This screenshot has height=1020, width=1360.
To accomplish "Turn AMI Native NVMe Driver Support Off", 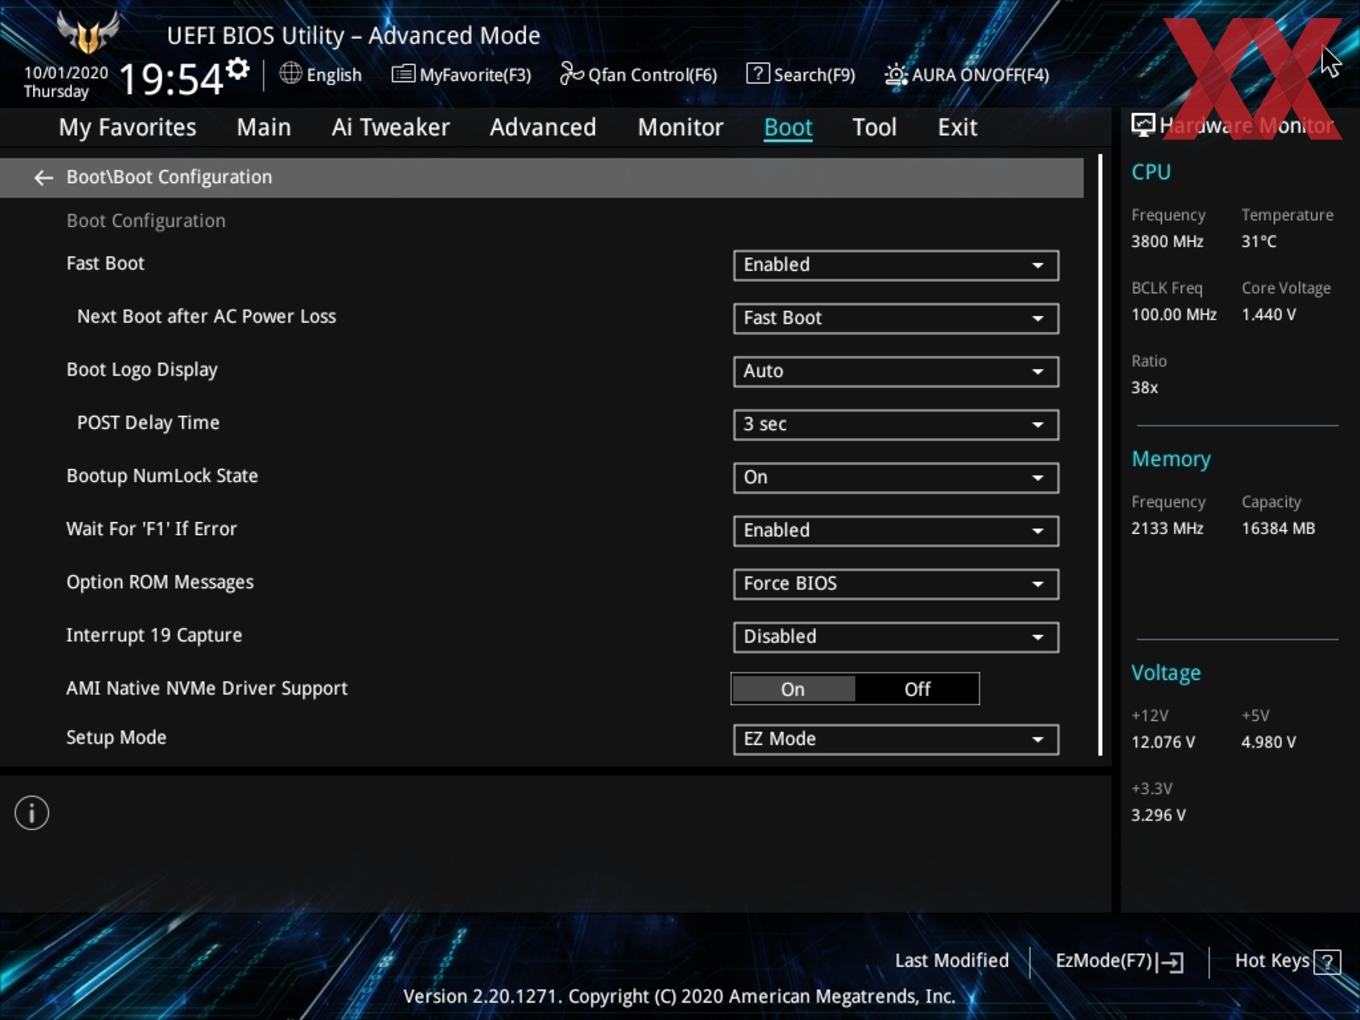I will click(917, 689).
